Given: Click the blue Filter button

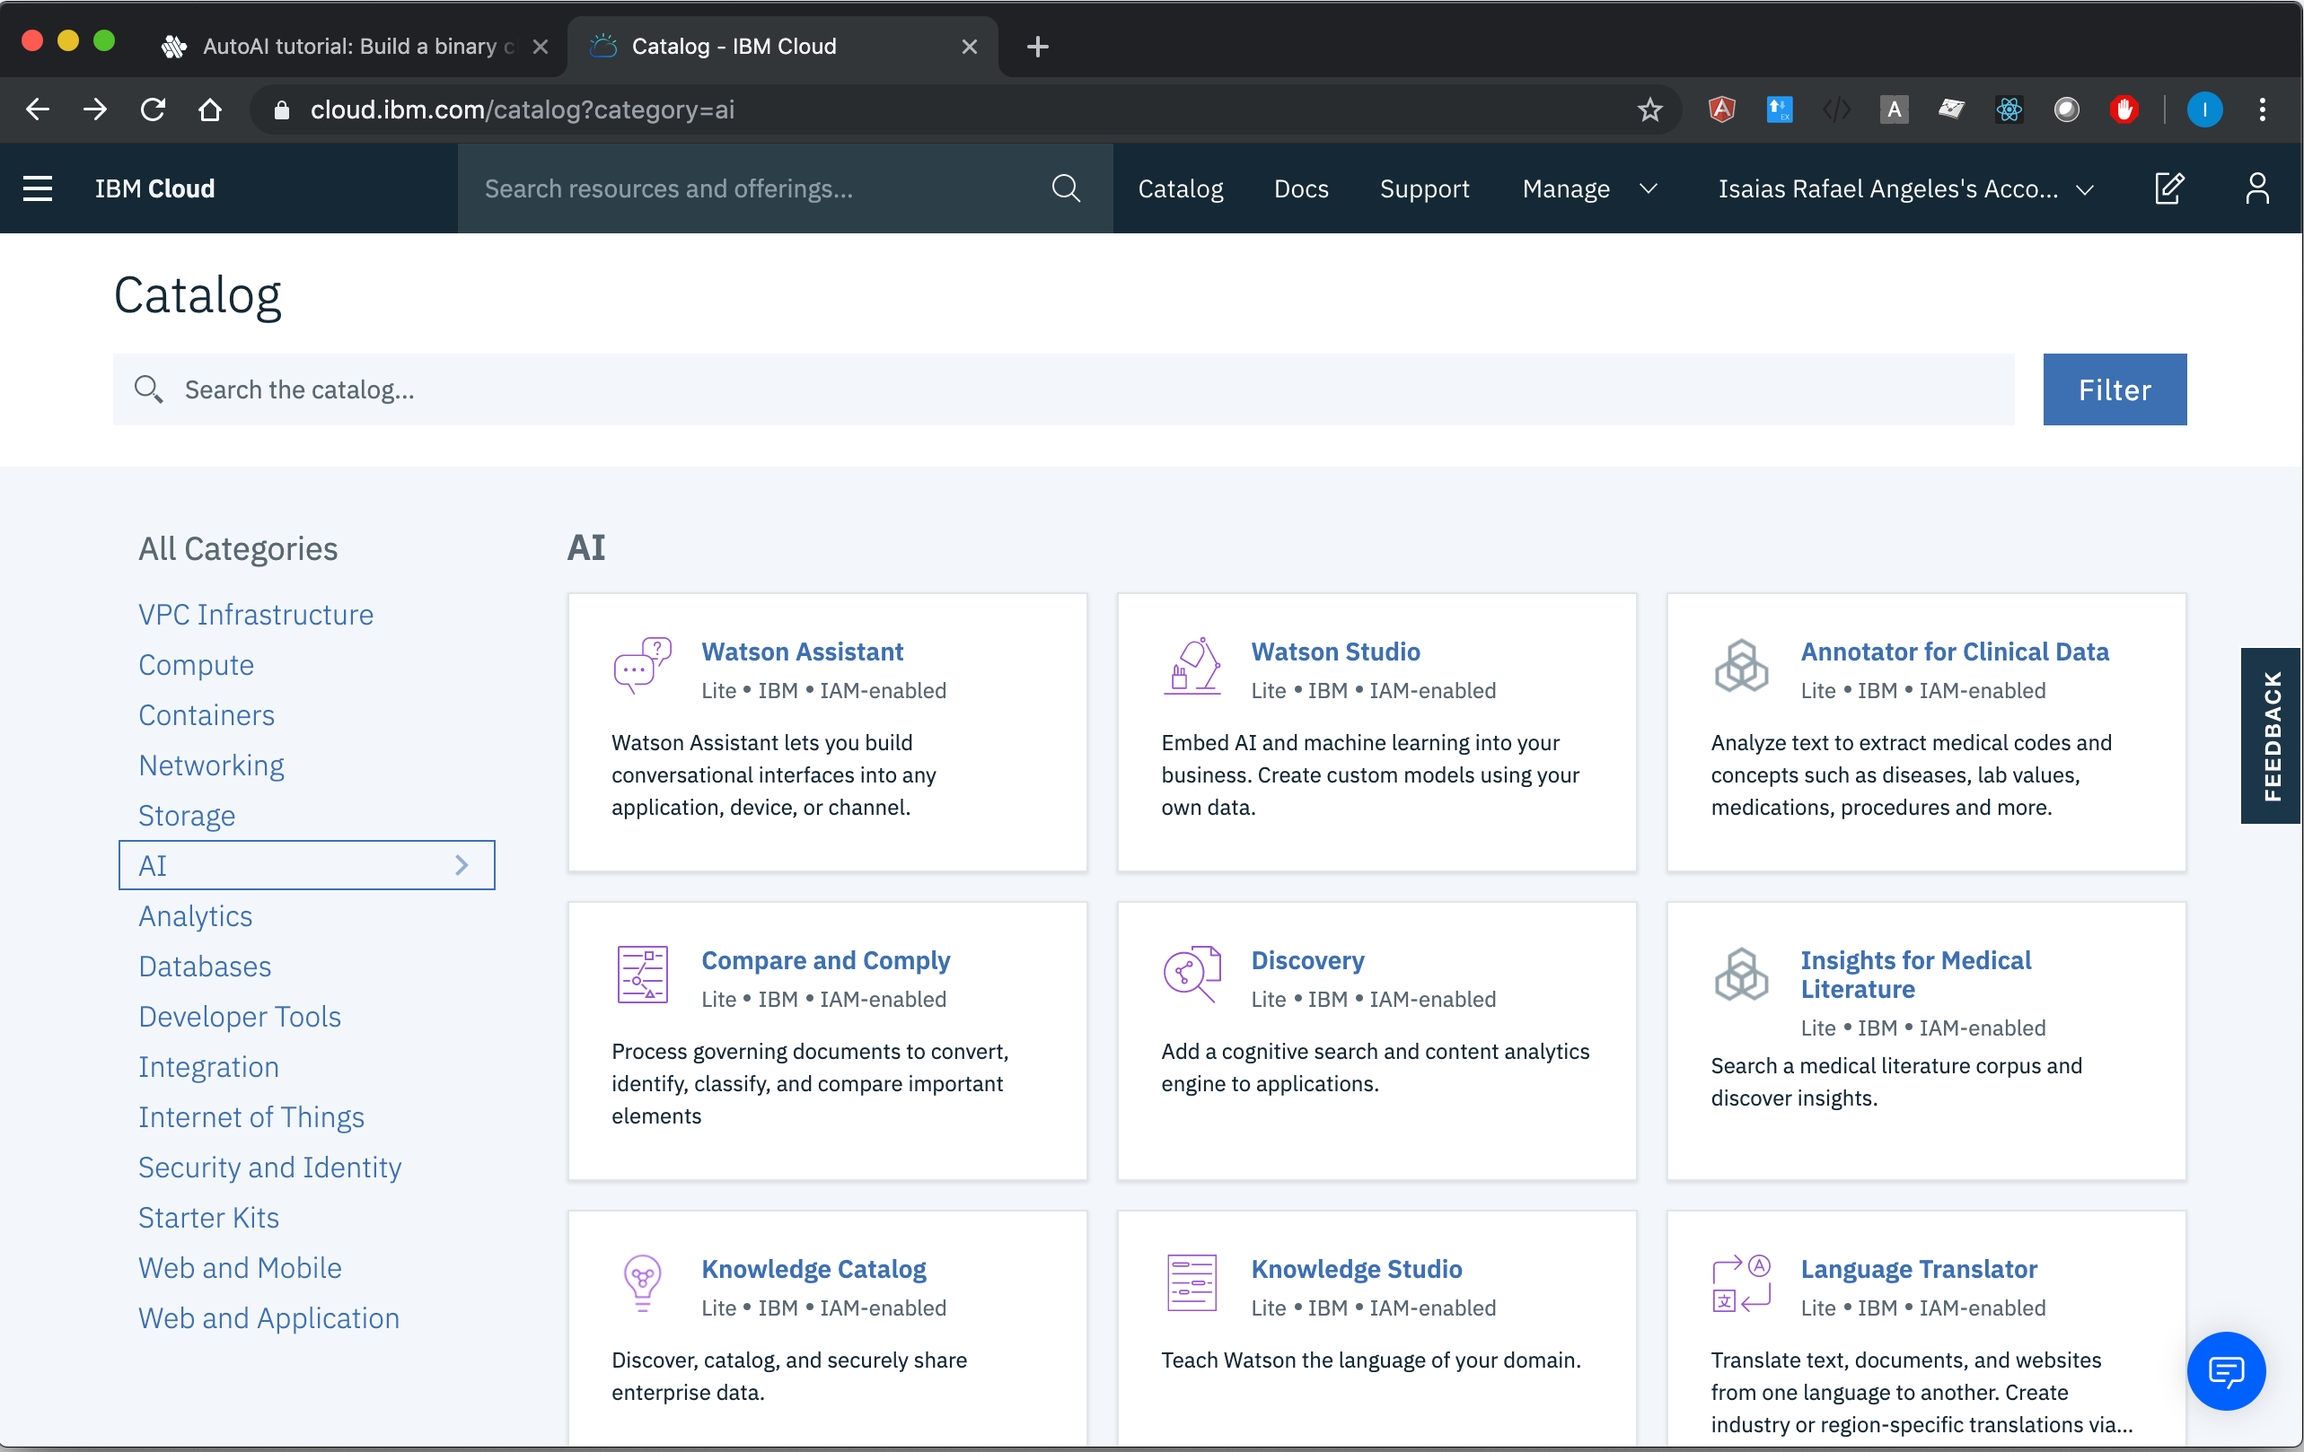Looking at the screenshot, I should click(x=2114, y=389).
